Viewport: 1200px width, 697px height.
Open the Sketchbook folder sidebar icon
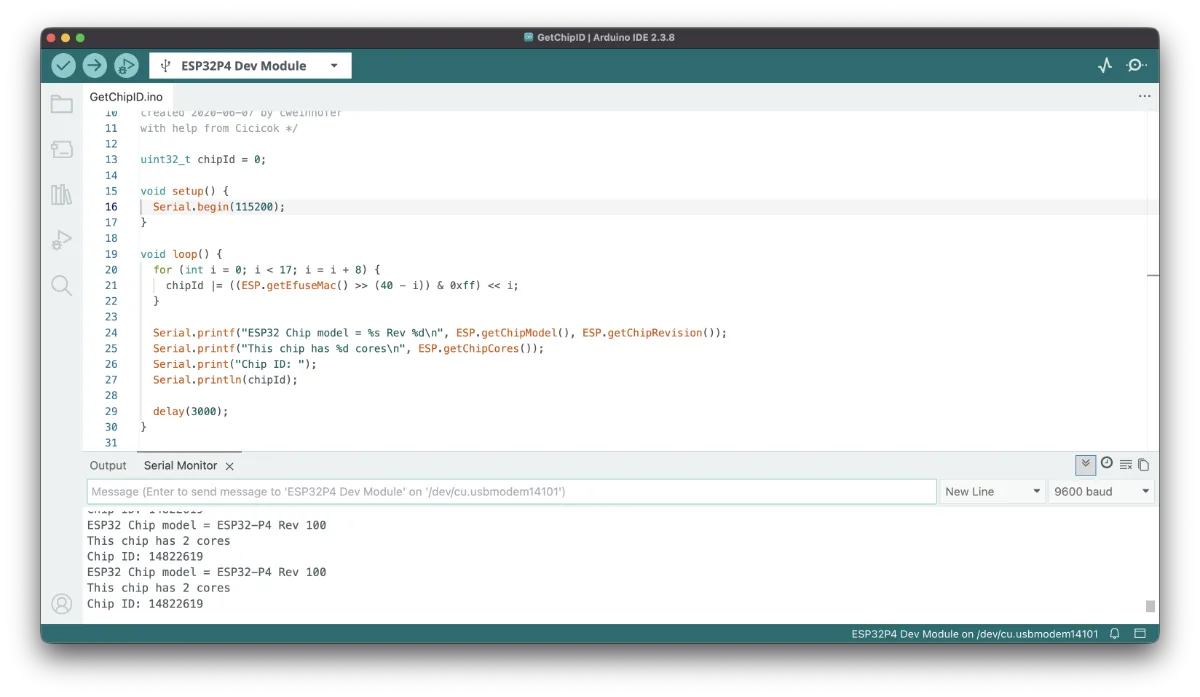pos(62,105)
